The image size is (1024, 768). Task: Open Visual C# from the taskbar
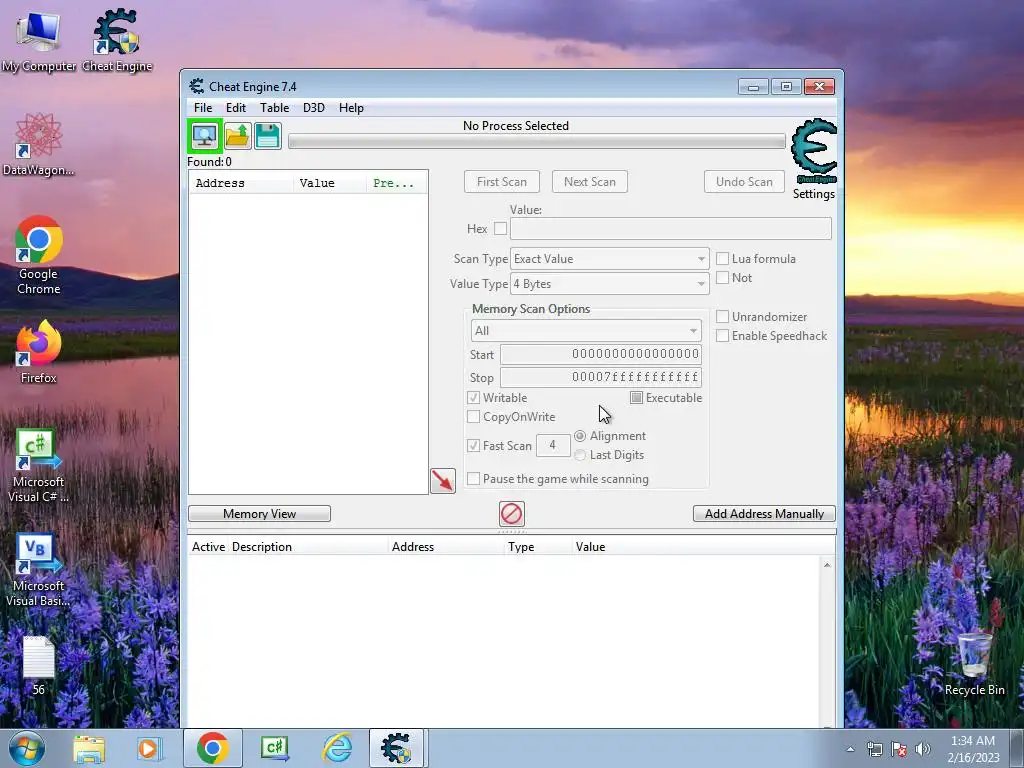tap(275, 748)
